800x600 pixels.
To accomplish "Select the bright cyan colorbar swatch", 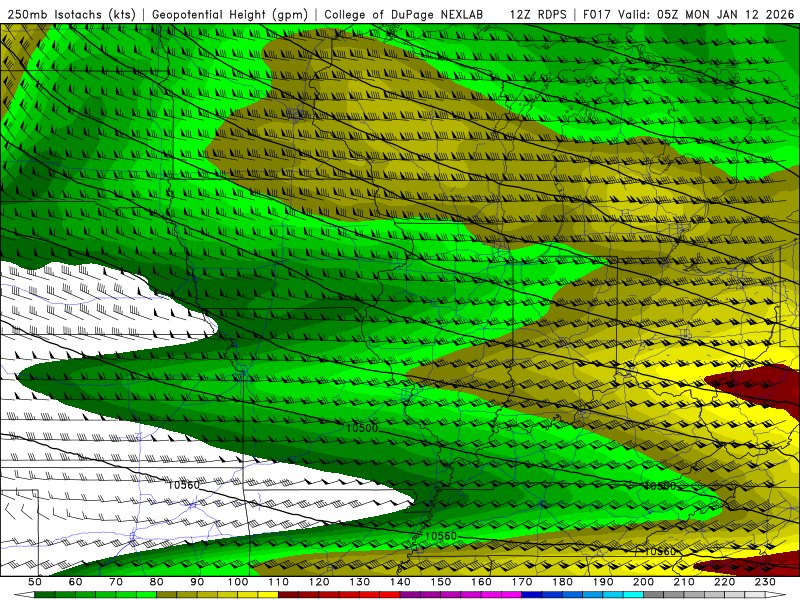I will [633, 595].
